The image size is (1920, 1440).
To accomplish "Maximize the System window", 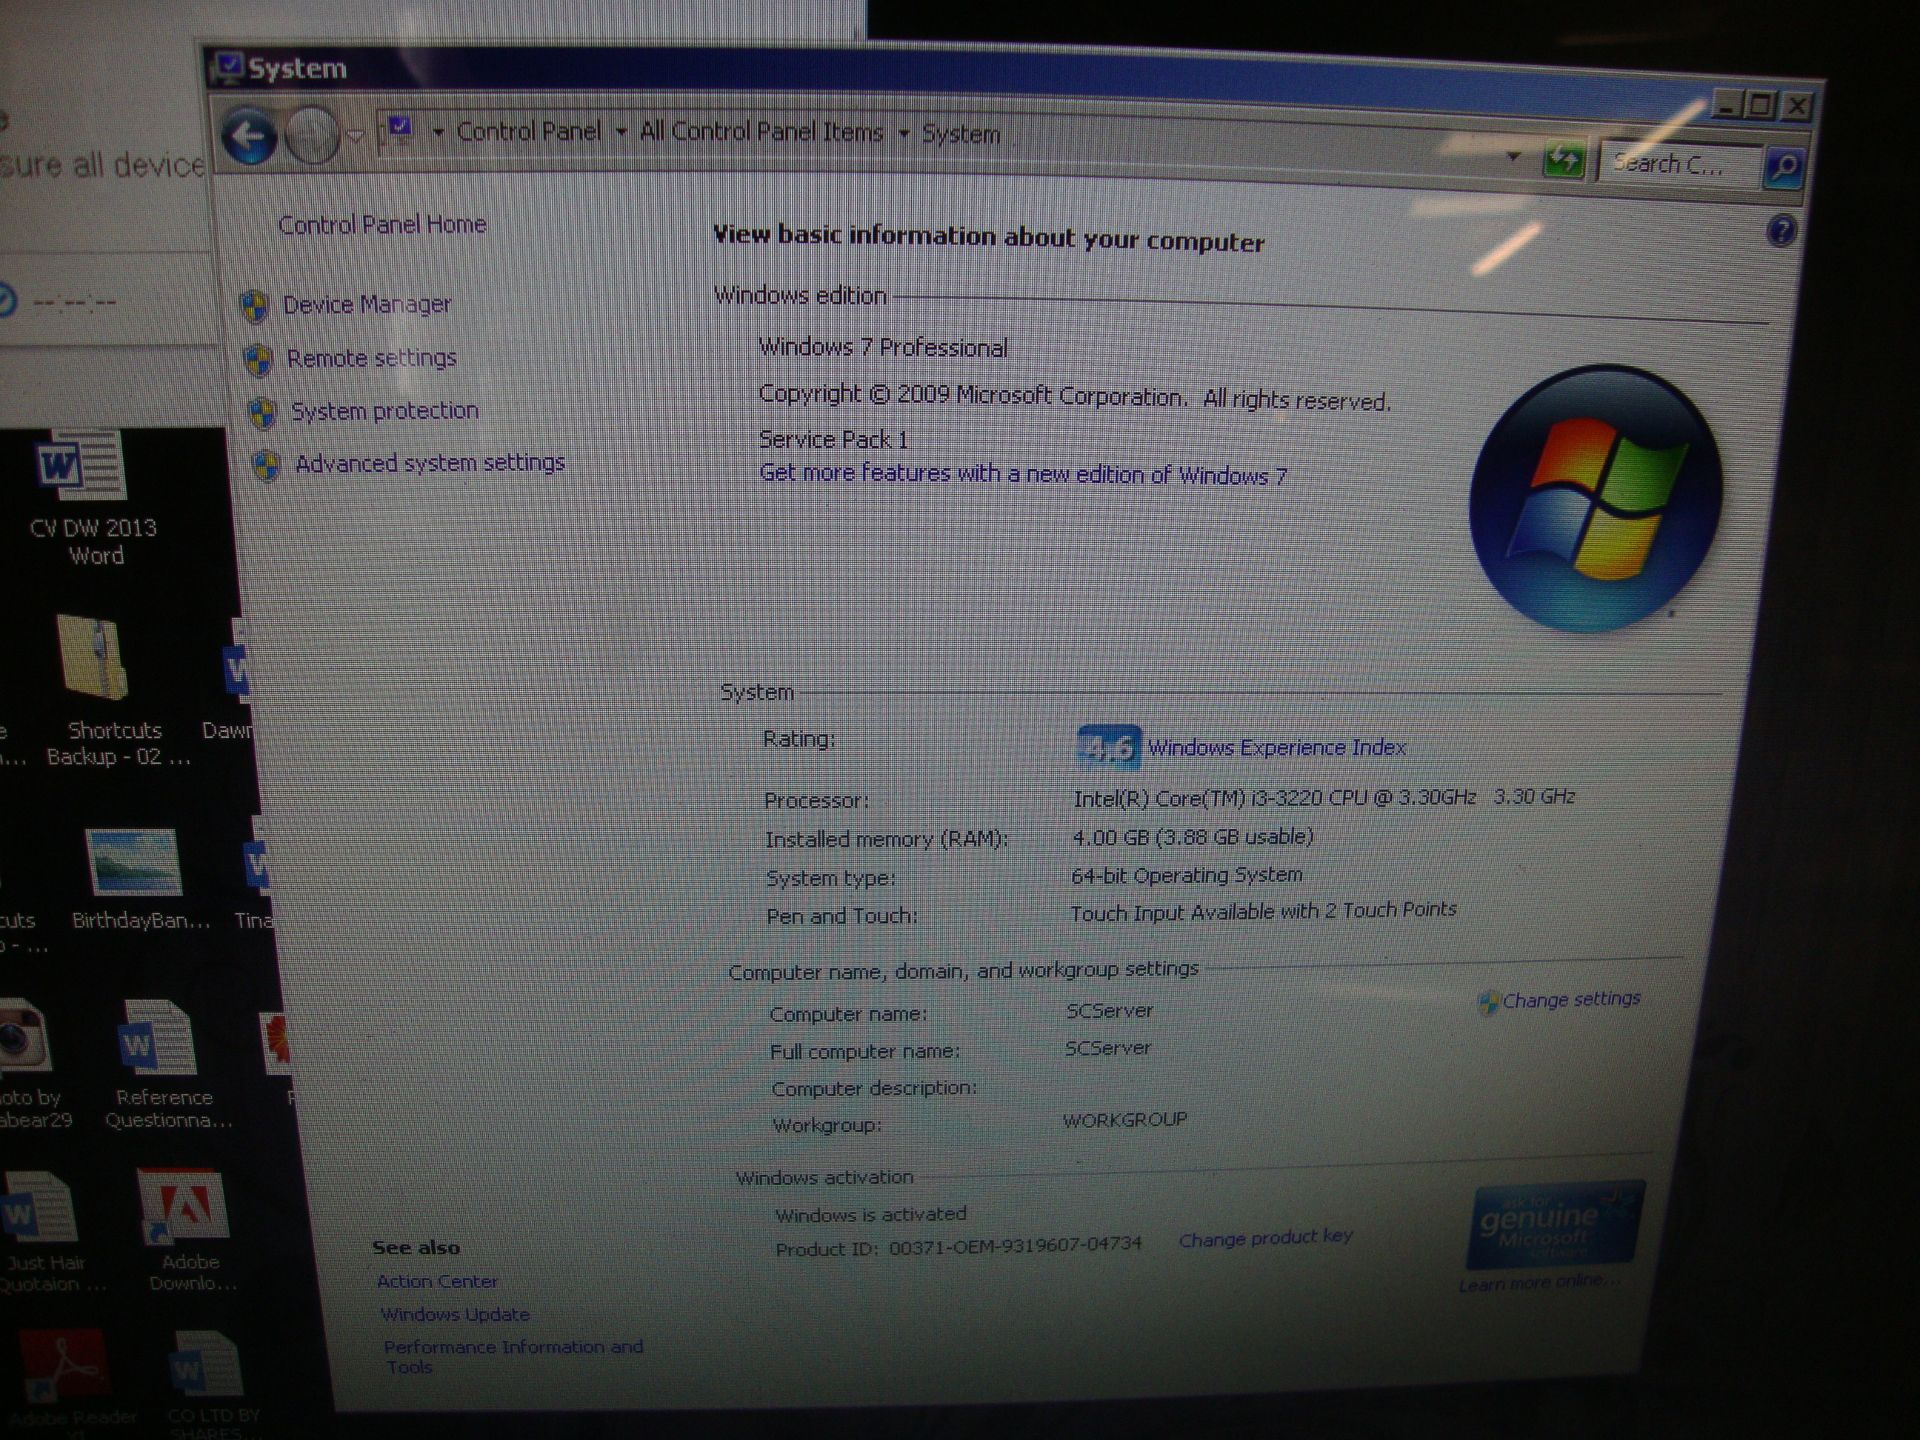I will point(1762,104).
